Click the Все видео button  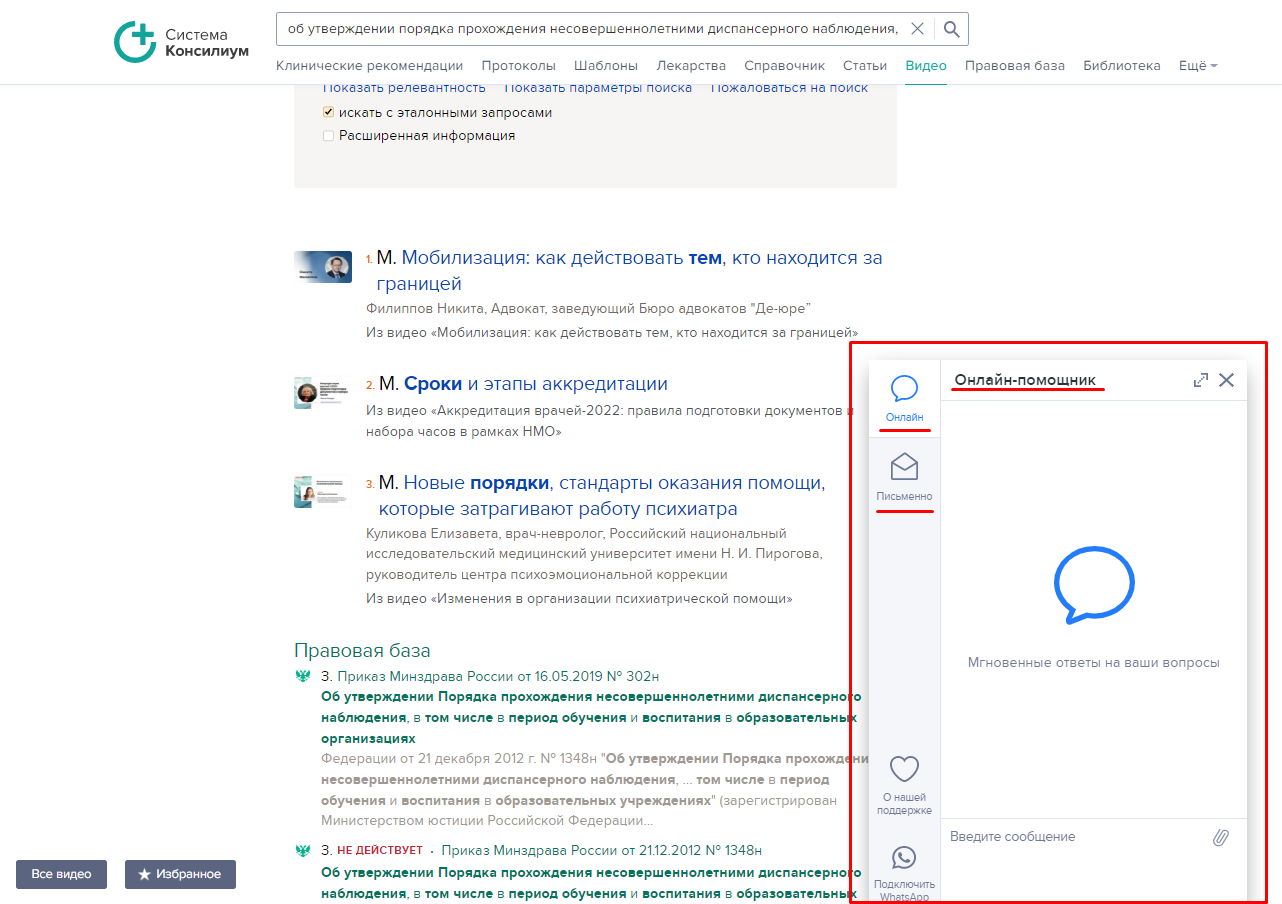(x=61, y=874)
